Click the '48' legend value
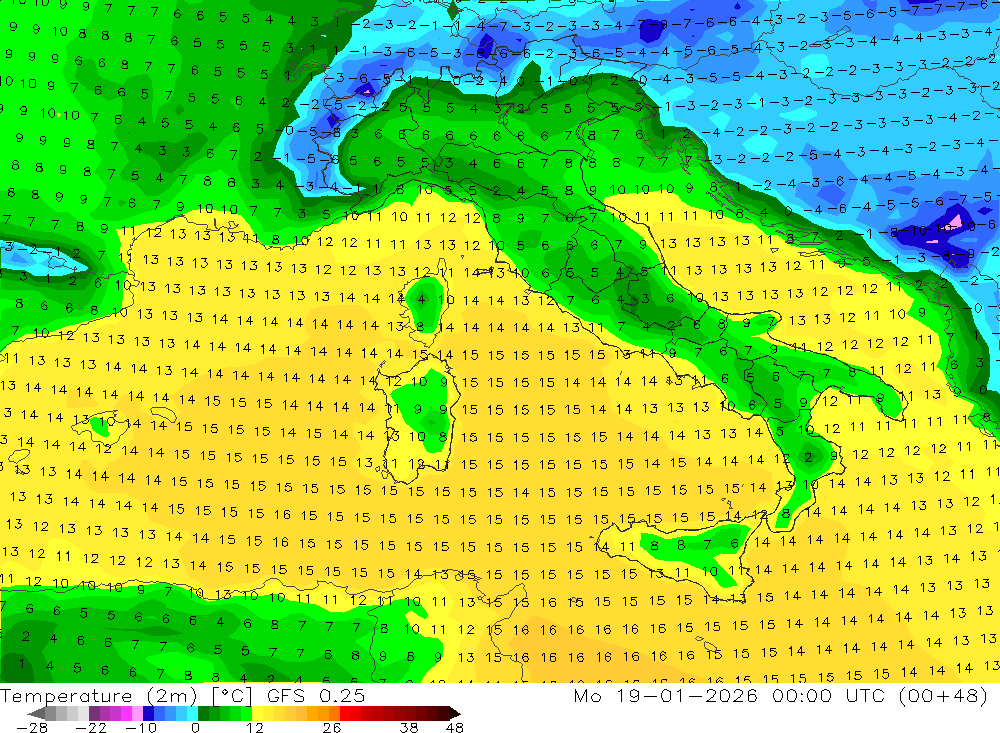The image size is (1000, 733). point(455,727)
